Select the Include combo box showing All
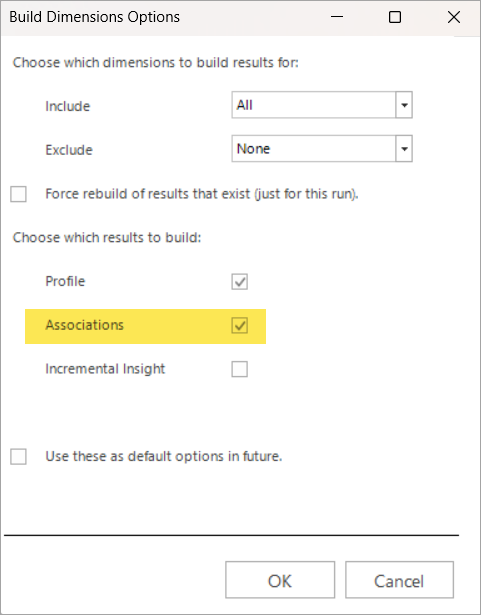The width and height of the screenshot is (481, 615). pos(322,105)
